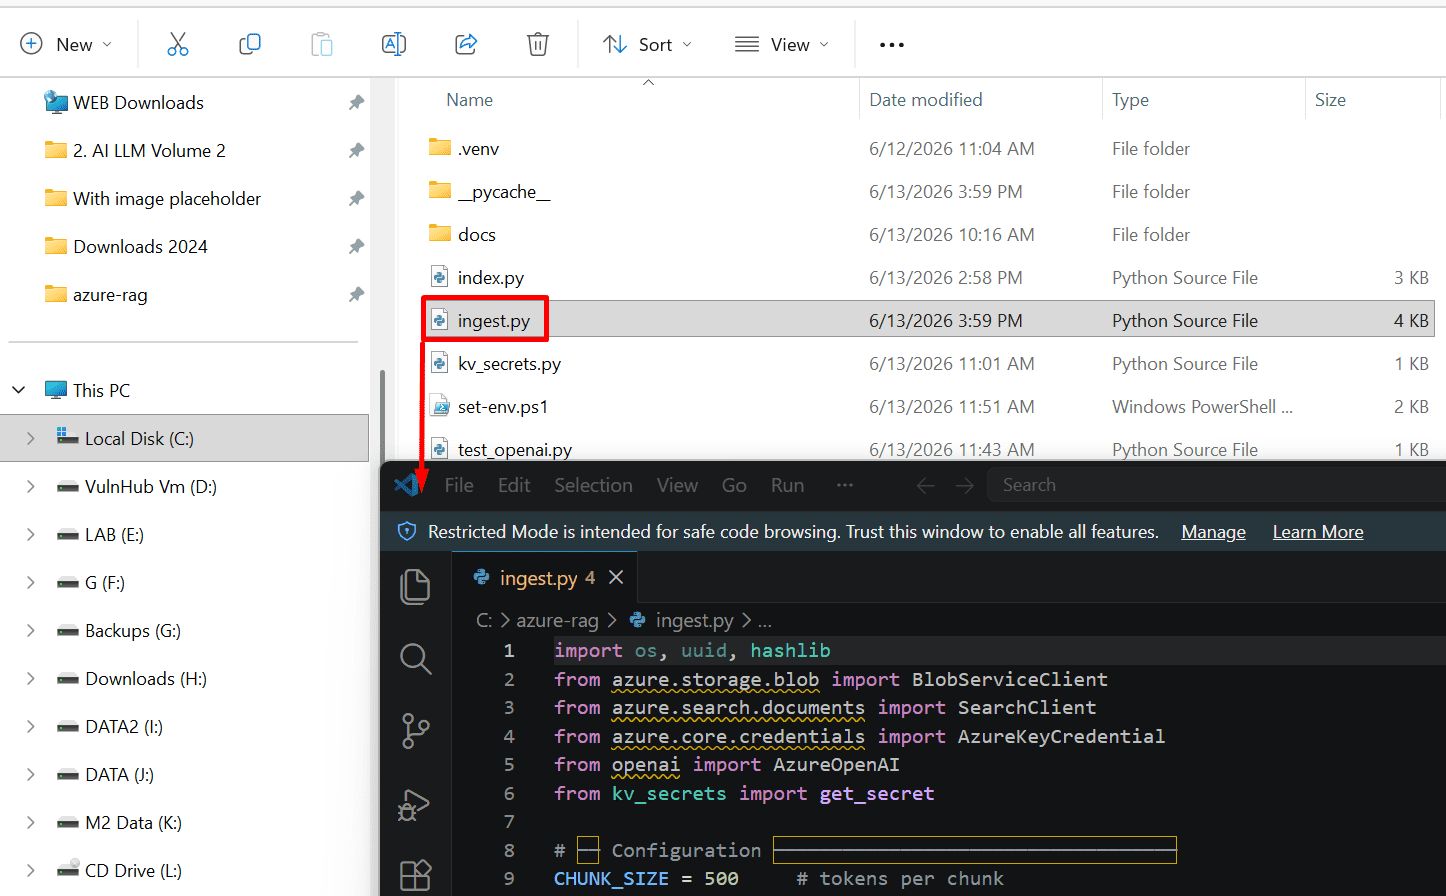Image resolution: width=1446 pixels, height=896 pixels.
Task: Open VS Code View menu
Action: tap(677, 485)
